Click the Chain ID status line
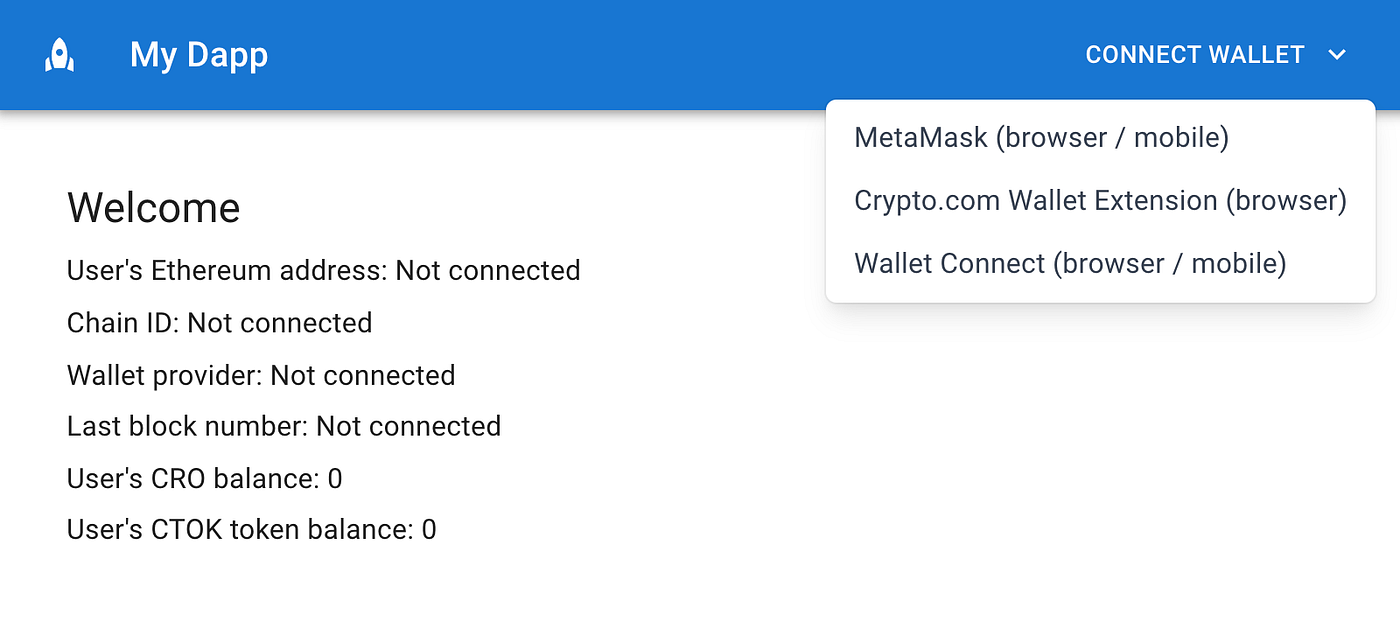1400x628 pixels. (x=219, y=322)
